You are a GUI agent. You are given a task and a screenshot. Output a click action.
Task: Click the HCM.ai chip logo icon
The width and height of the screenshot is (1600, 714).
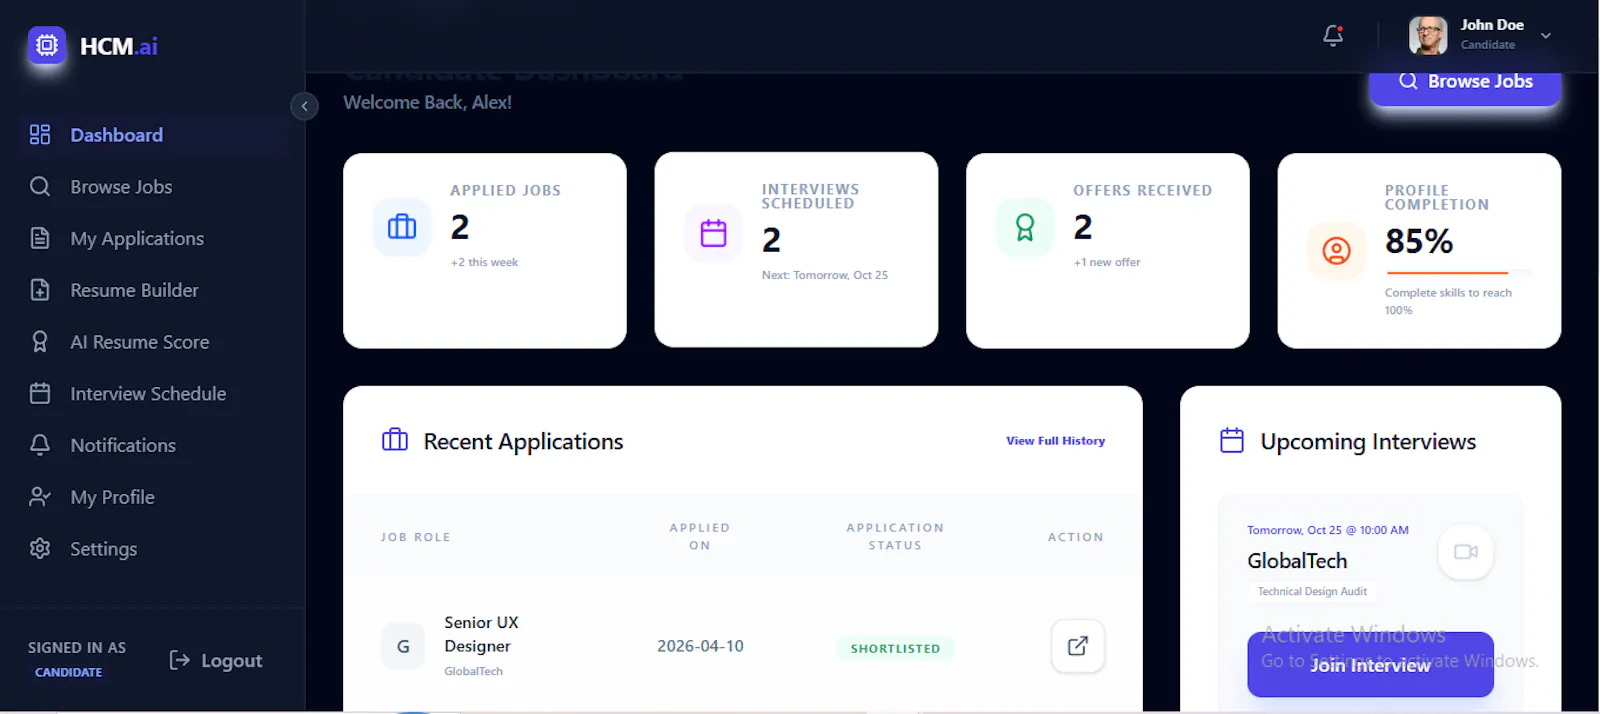click(47, 45)
